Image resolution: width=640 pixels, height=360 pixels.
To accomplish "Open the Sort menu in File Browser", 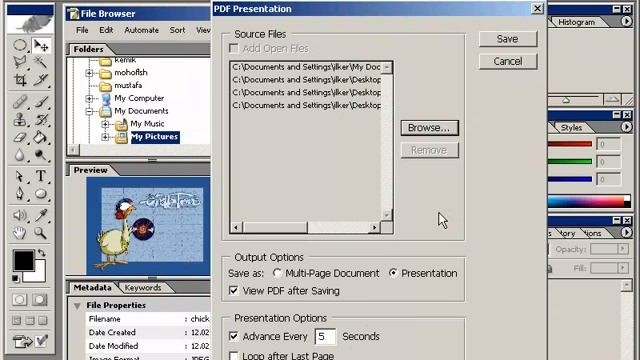I will 178,30.
